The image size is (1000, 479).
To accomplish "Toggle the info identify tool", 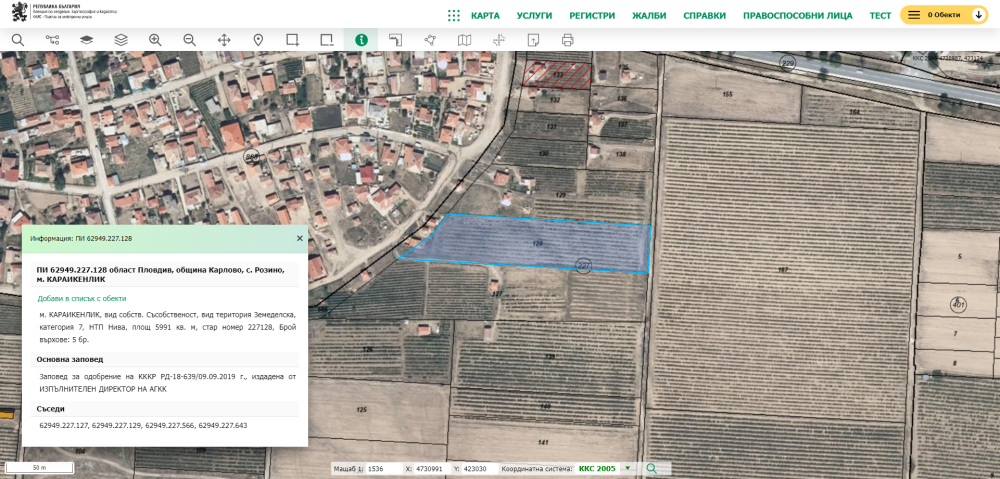I will [361, 40].
